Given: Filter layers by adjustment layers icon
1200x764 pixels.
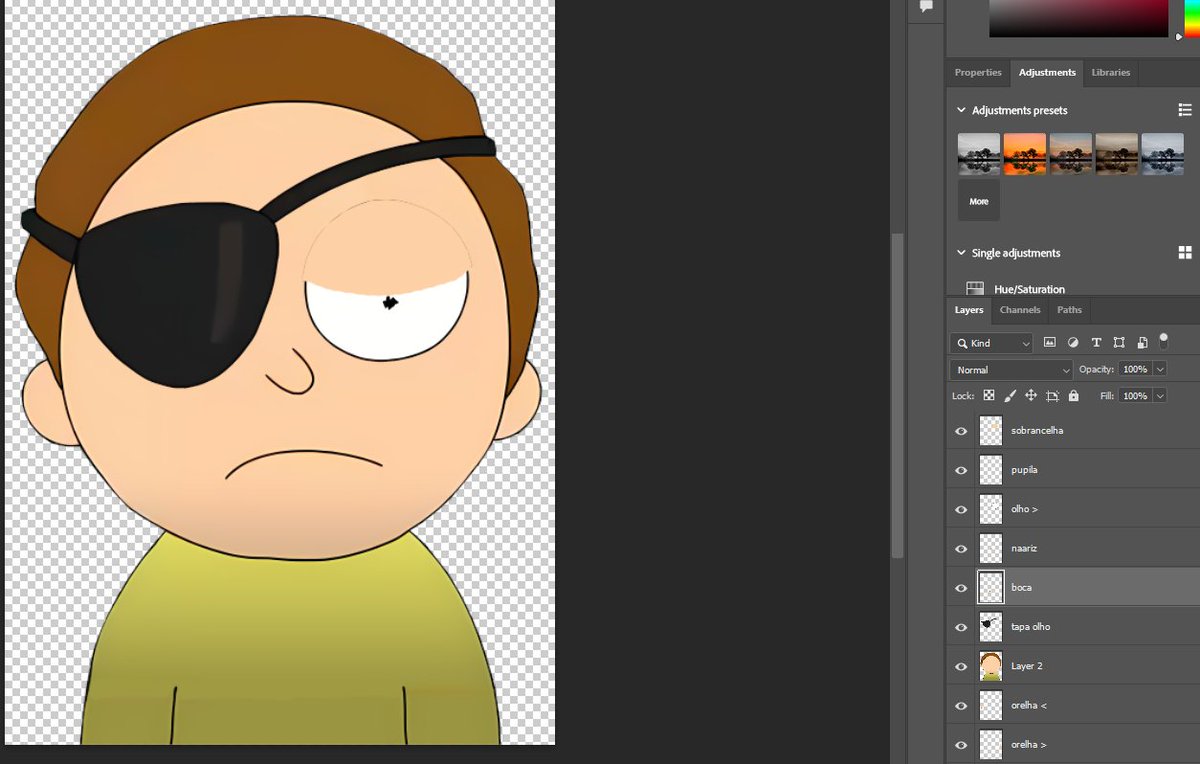Looking at the screenshot, I should (x=1073, y=342).
